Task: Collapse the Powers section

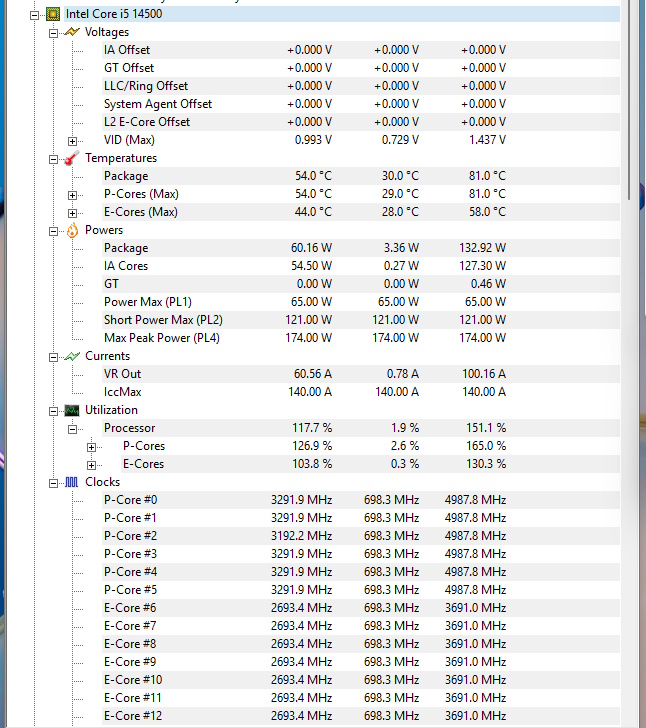Action: point(54,230)
